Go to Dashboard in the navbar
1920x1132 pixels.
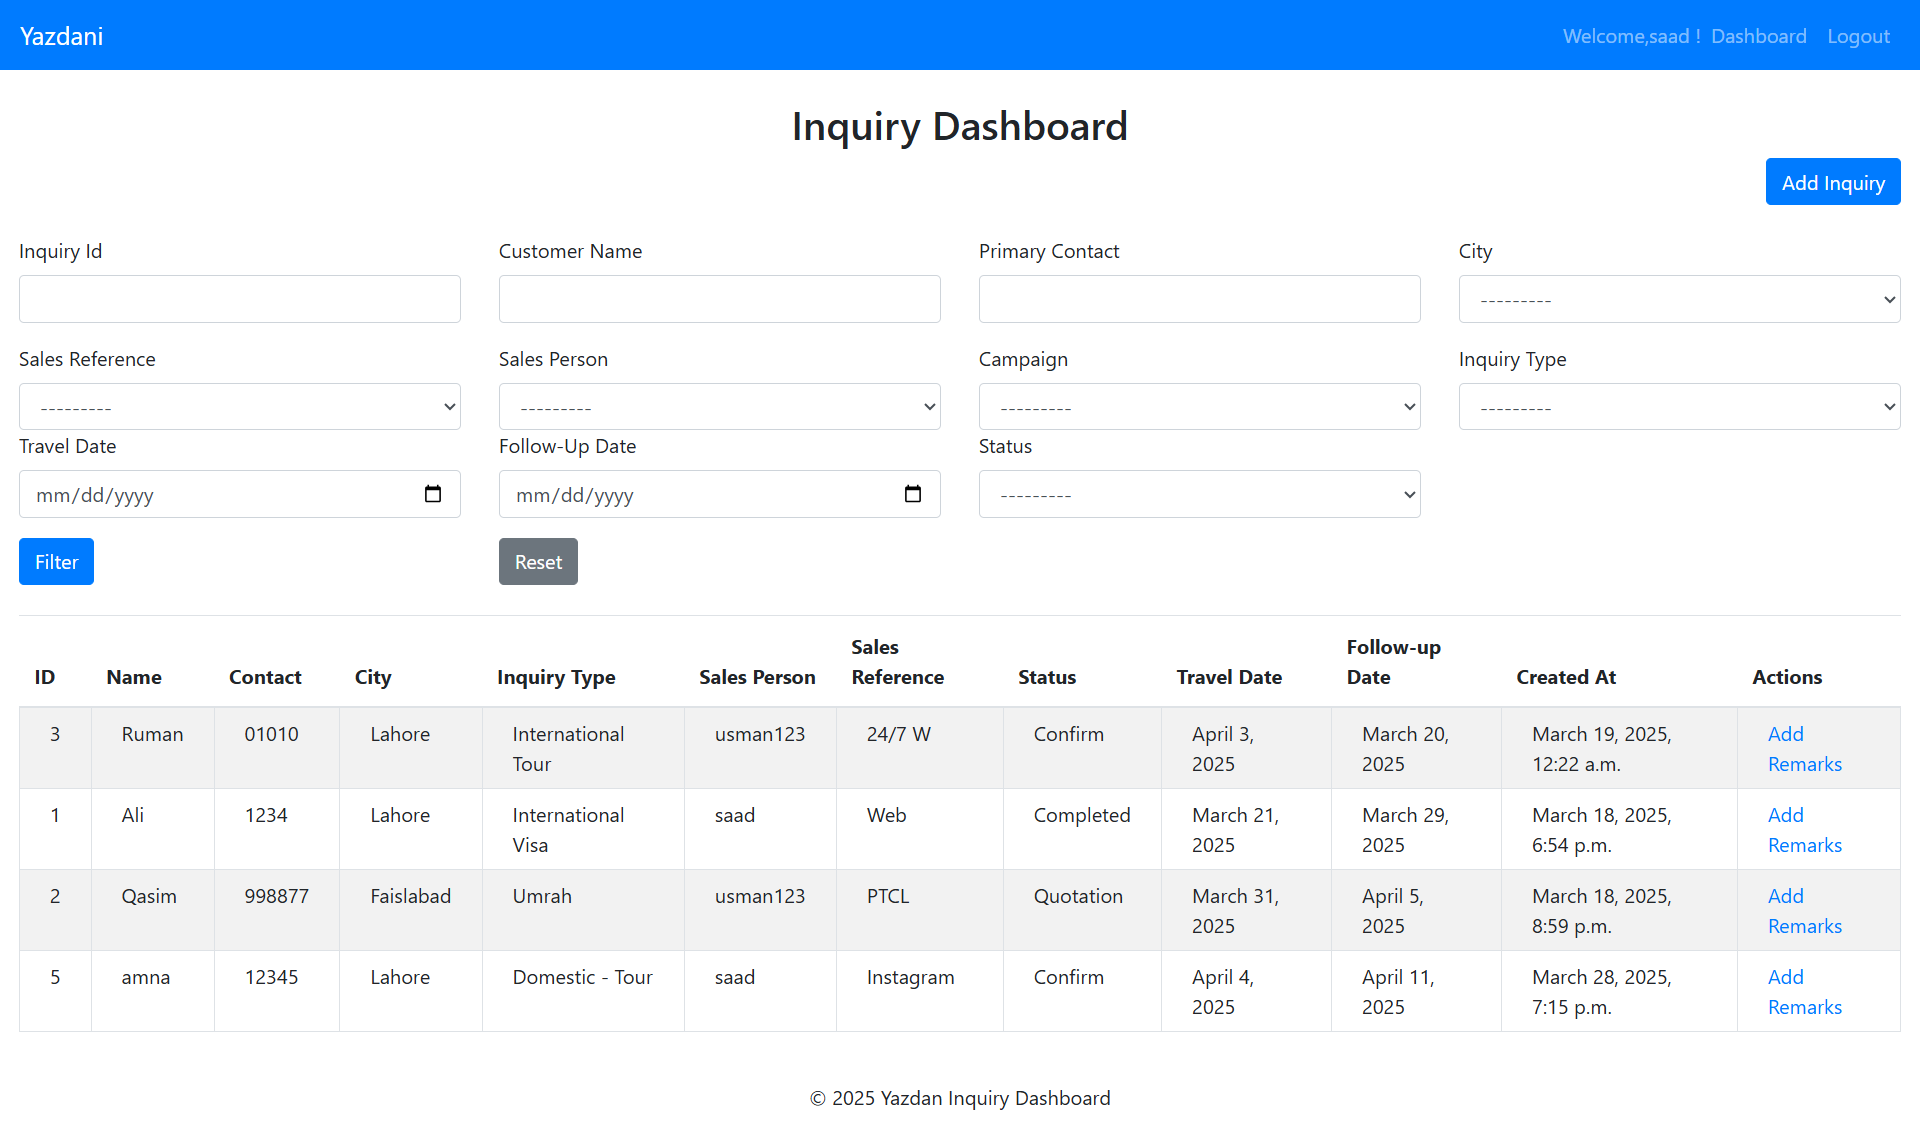coord(1758,36)
